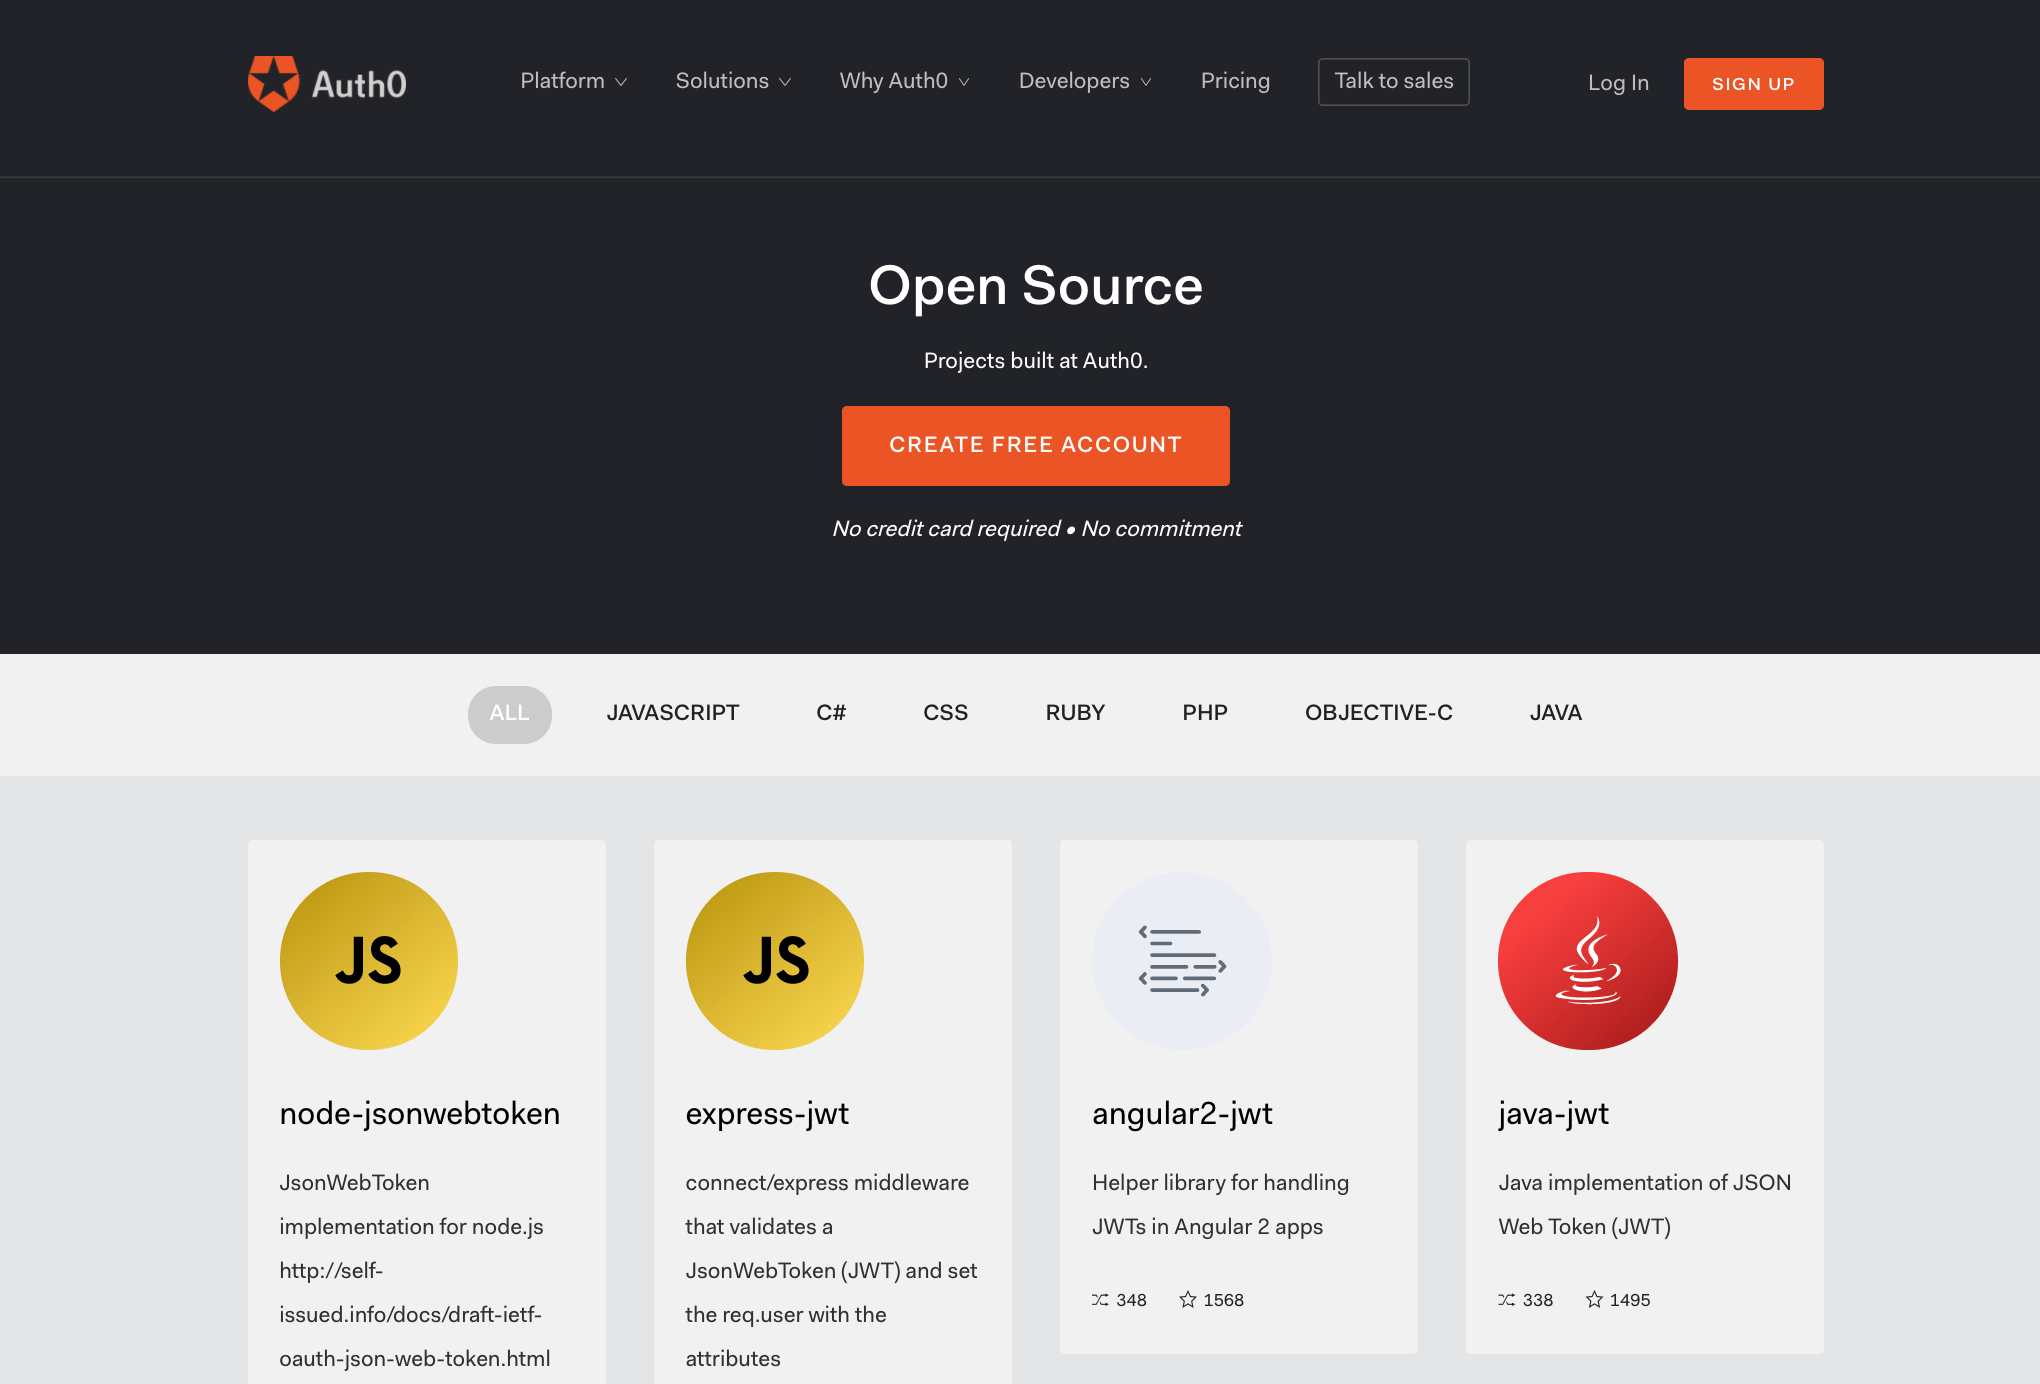Click java-jwt description text
This screenshot has height=1384, width=2040.
point(1644,1205)
